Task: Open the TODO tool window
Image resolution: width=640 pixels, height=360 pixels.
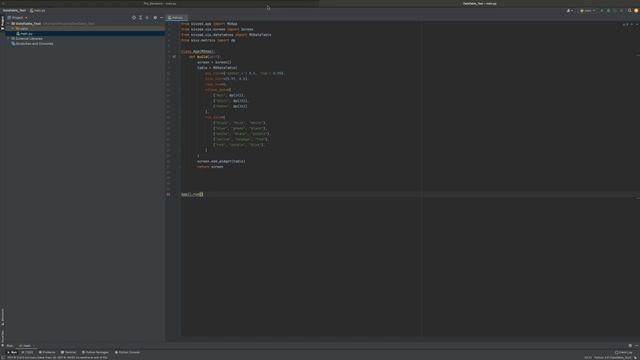Action: pos(28,352)
